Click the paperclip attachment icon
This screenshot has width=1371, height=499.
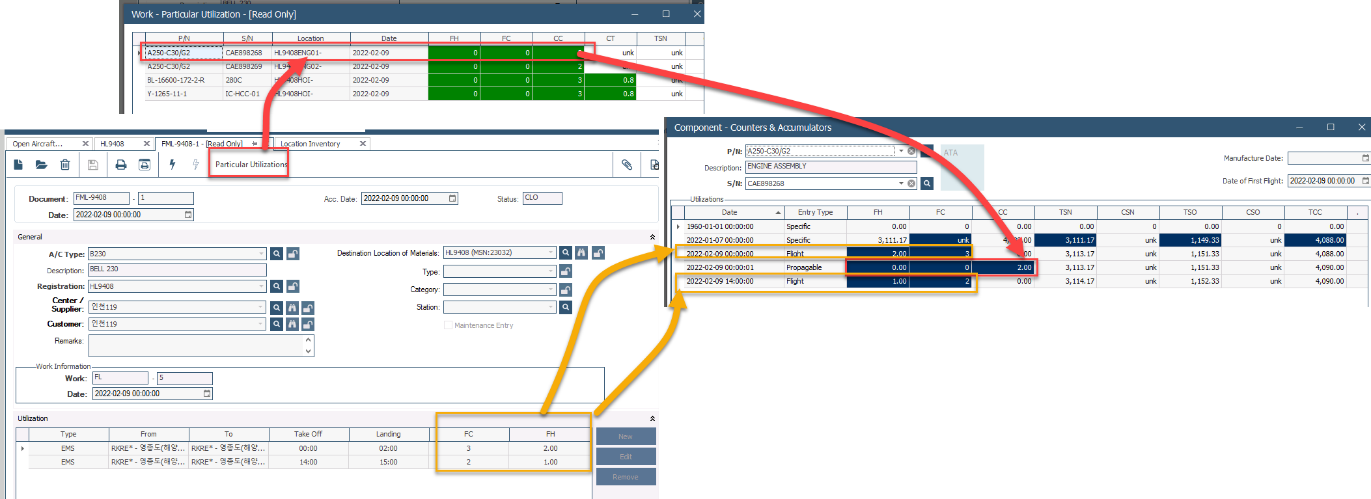627,165
